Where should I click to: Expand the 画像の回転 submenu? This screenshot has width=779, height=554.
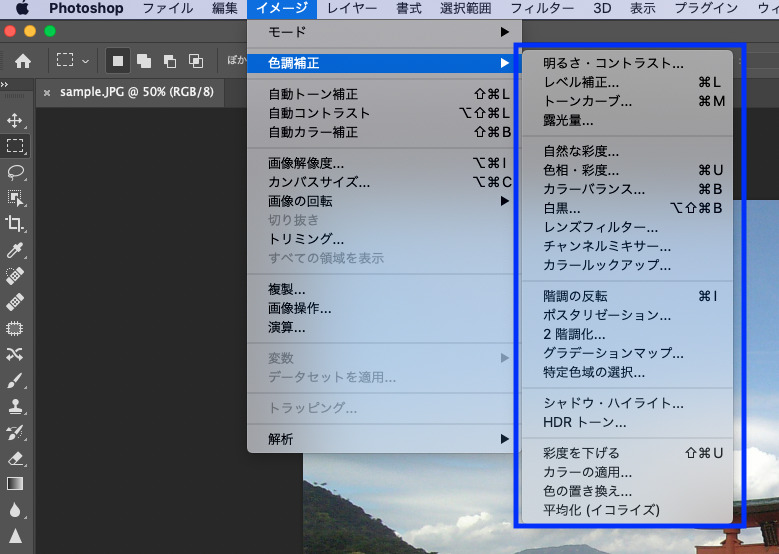tap(385, 201)
